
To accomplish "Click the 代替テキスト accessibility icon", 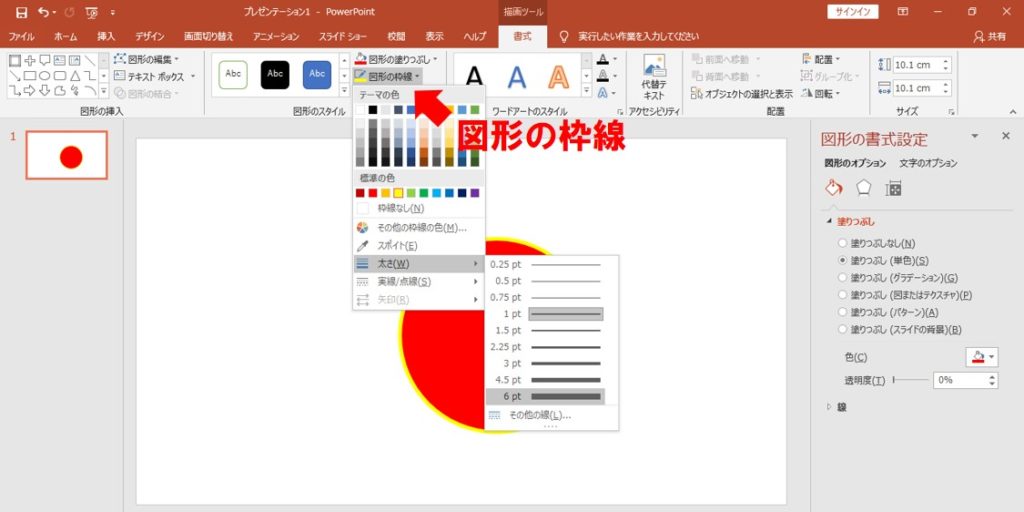I will click(x=654, y=75).
